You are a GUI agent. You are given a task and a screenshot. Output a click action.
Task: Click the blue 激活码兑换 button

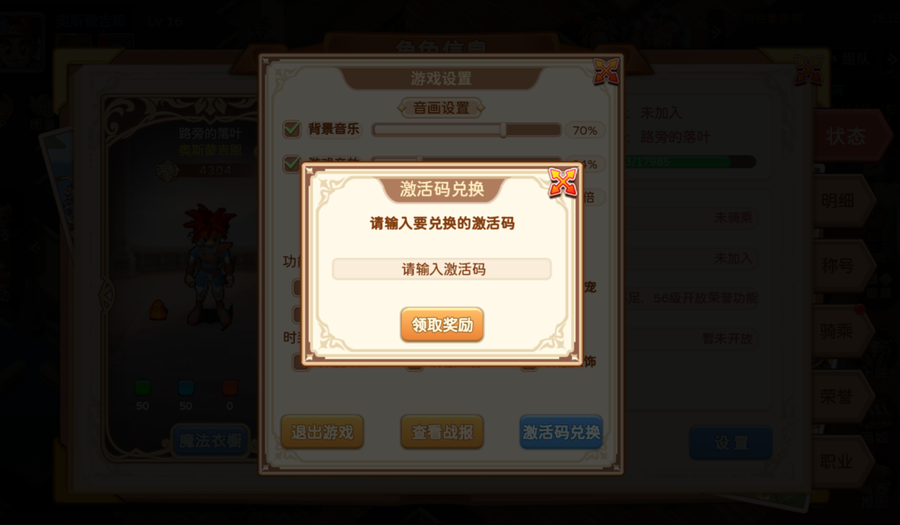tap(561, 432)
